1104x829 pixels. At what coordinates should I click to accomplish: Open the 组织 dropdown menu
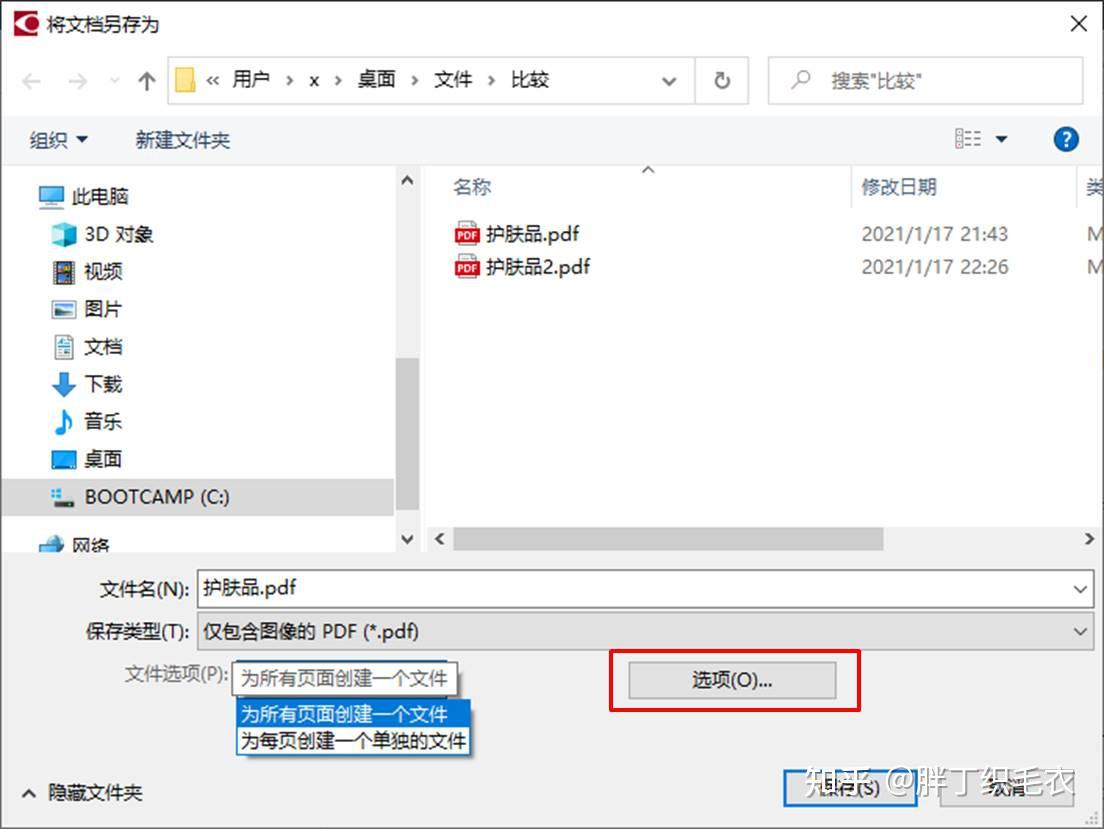click(x=58, y=139)
